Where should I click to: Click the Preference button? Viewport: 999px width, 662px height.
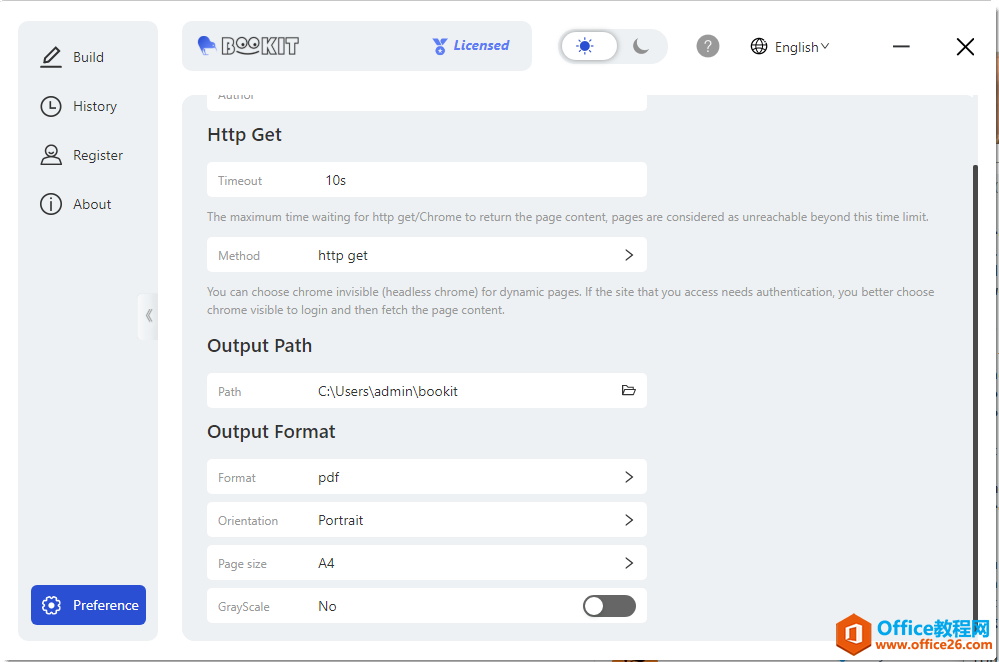tap(89, 605)
